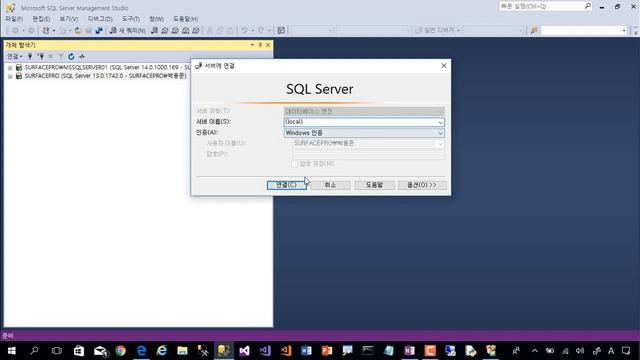Click the Save All toolbar icon

point(99,31)
